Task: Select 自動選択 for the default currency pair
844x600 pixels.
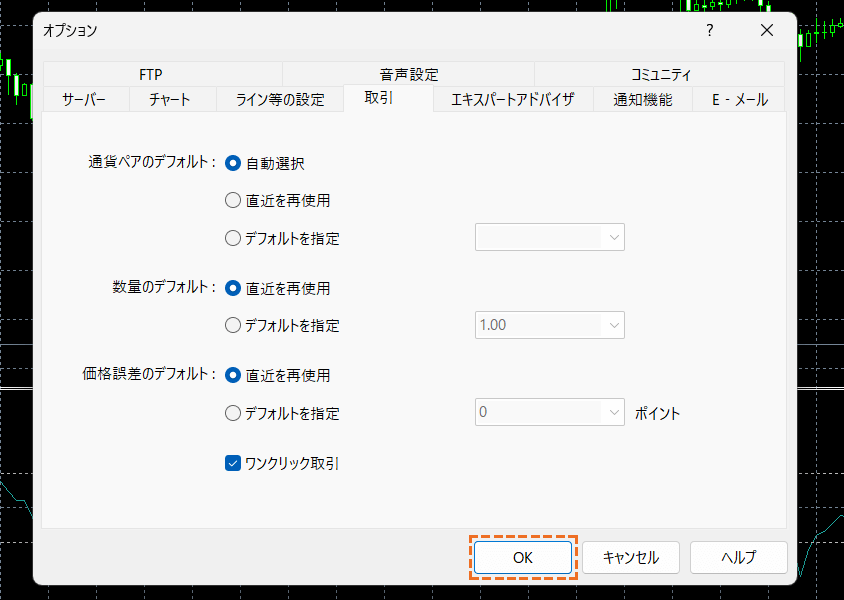Action: point(232,162)
